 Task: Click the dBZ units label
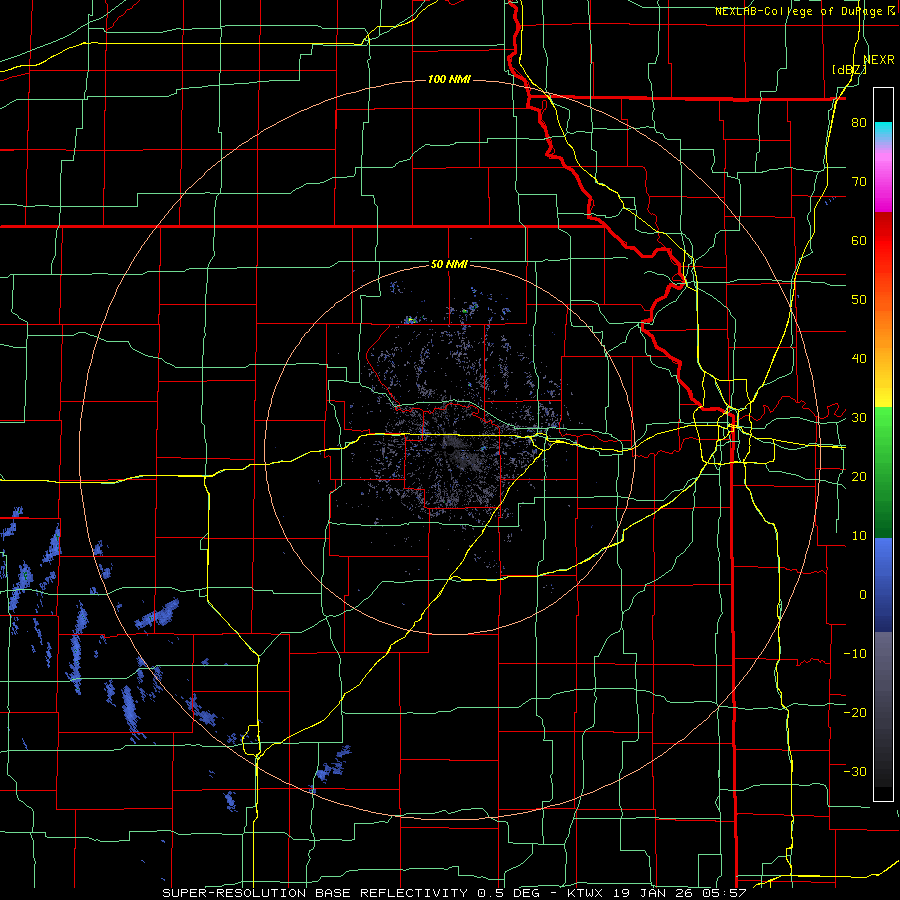click(x=849, y=70)
